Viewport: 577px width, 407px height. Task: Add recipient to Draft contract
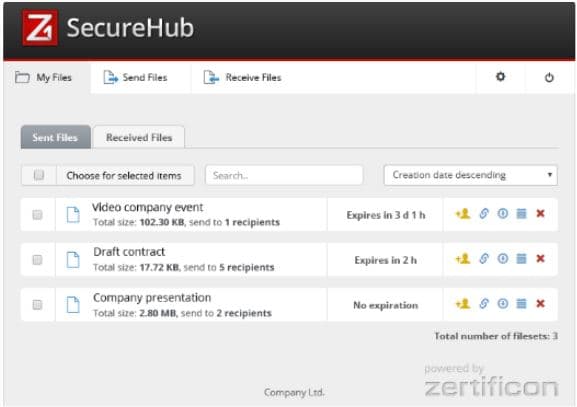[463, 259]
